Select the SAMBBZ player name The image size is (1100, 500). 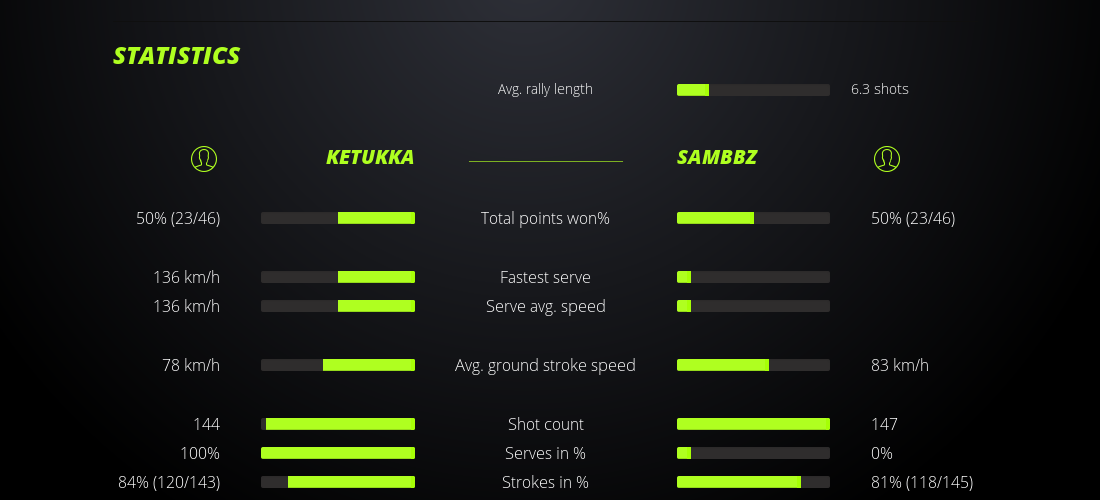[717, 158]
